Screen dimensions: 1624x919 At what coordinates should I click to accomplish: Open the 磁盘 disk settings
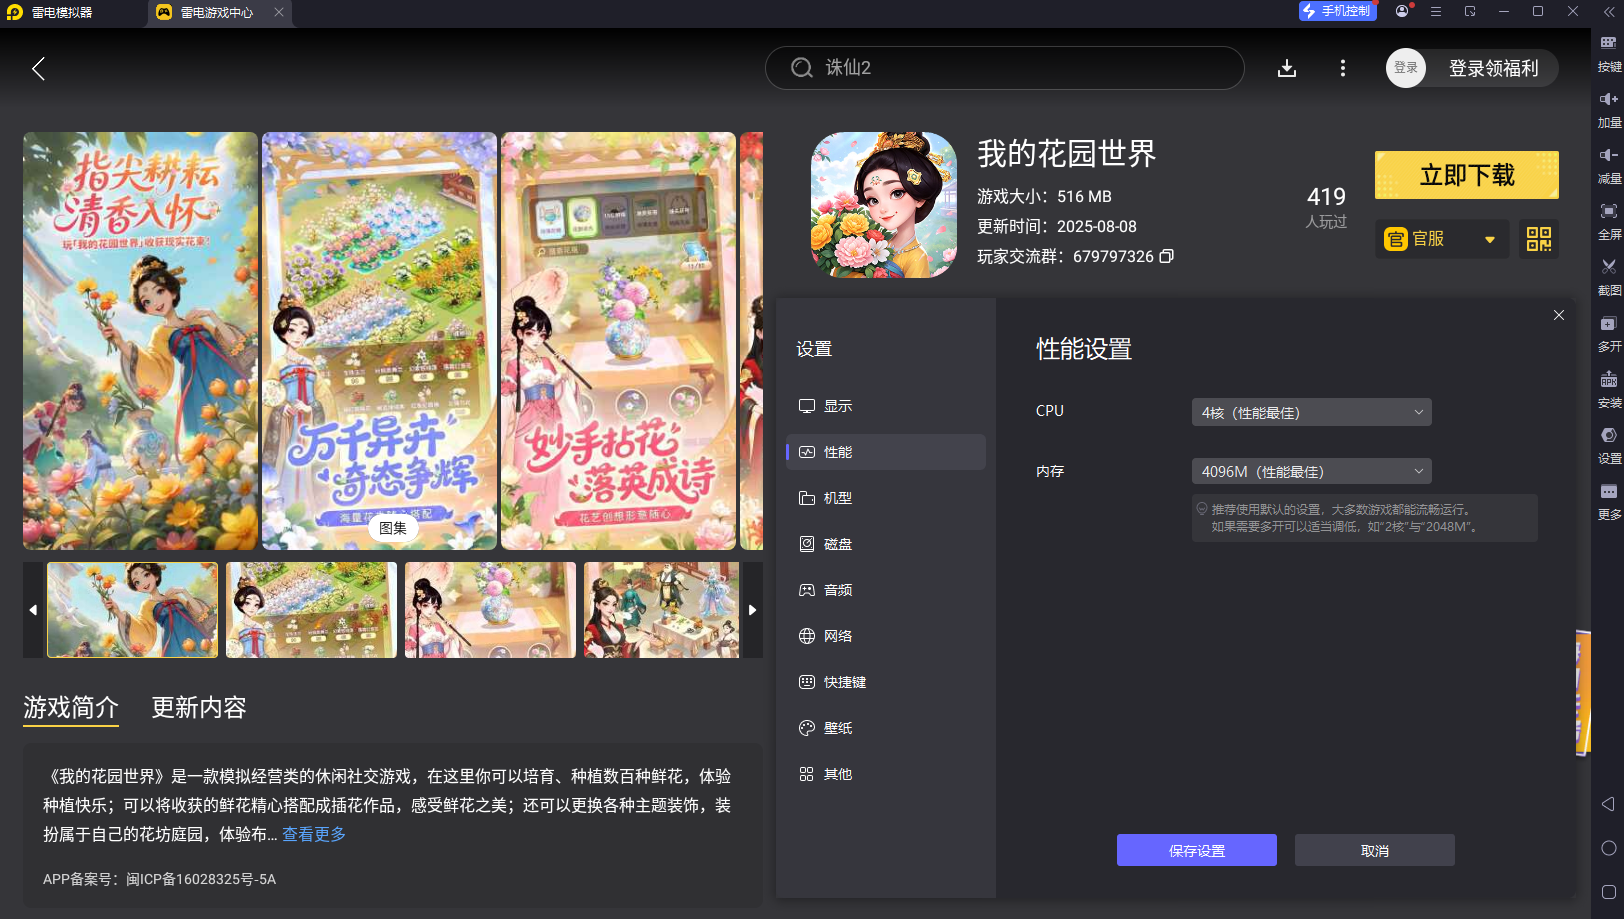click(886, 544)
